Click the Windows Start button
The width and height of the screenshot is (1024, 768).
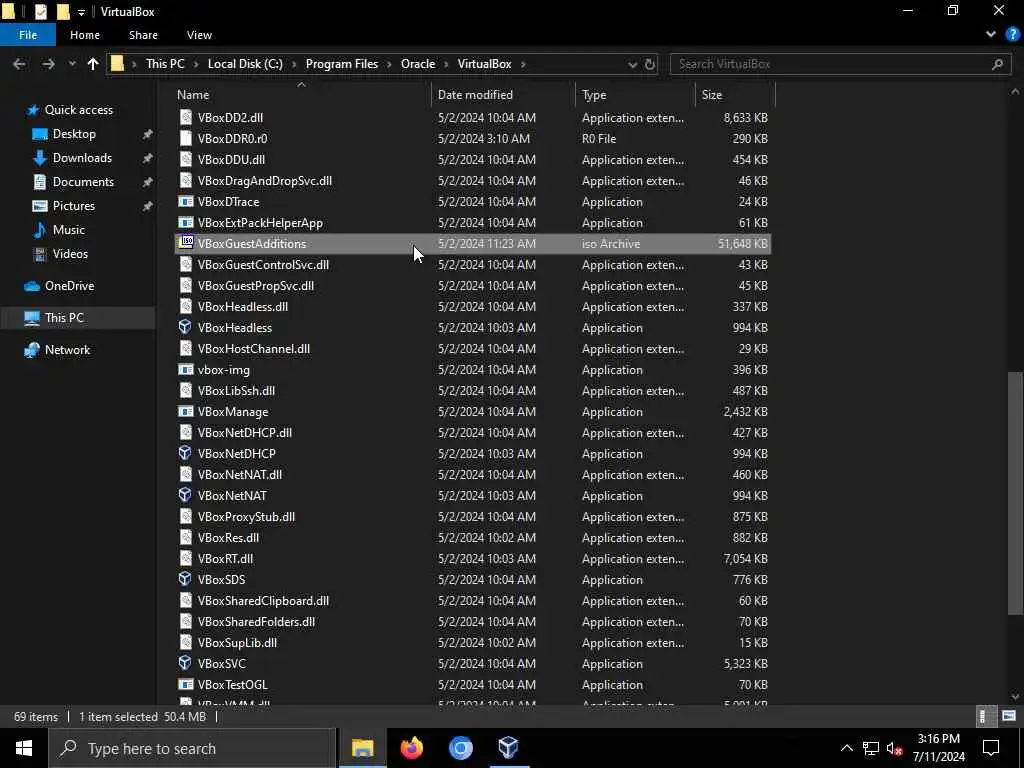[x=24, y=748]
